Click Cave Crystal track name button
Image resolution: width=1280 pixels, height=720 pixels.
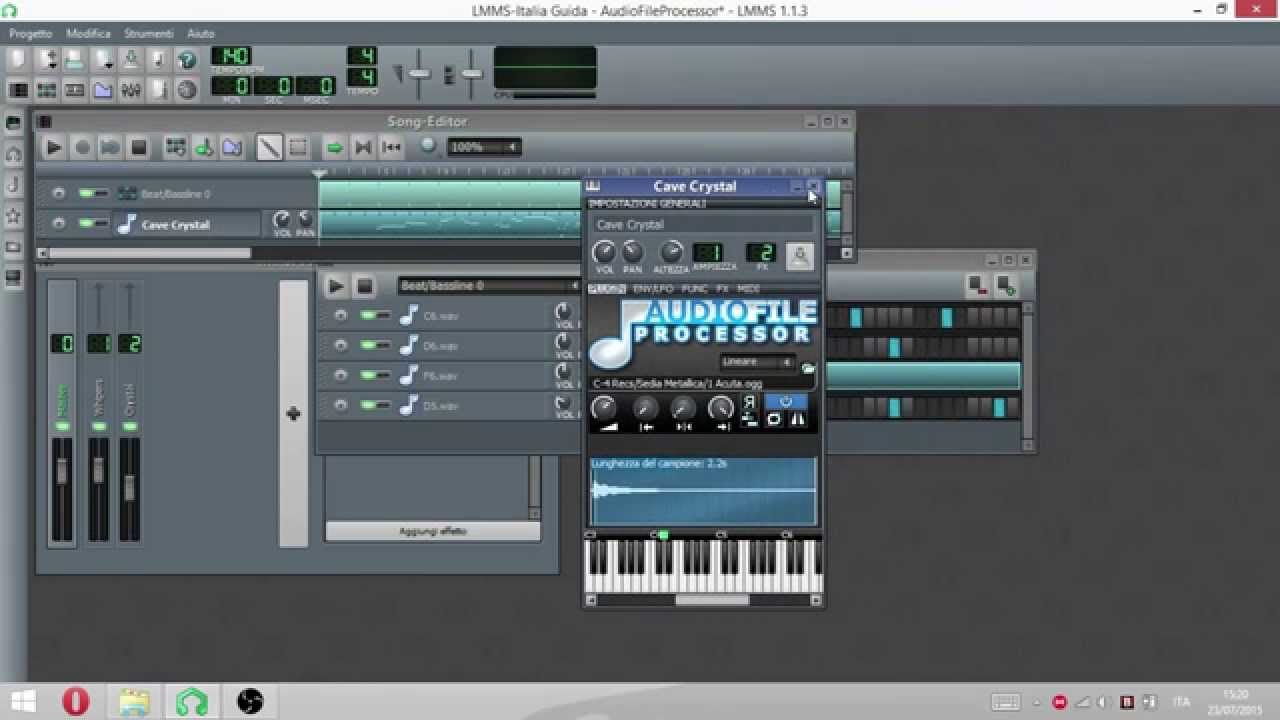(187, 224)
